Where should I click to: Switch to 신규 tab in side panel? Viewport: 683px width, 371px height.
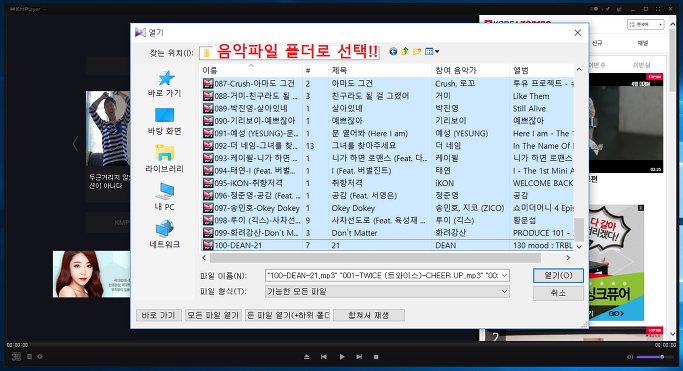click(x=597, y=43)
